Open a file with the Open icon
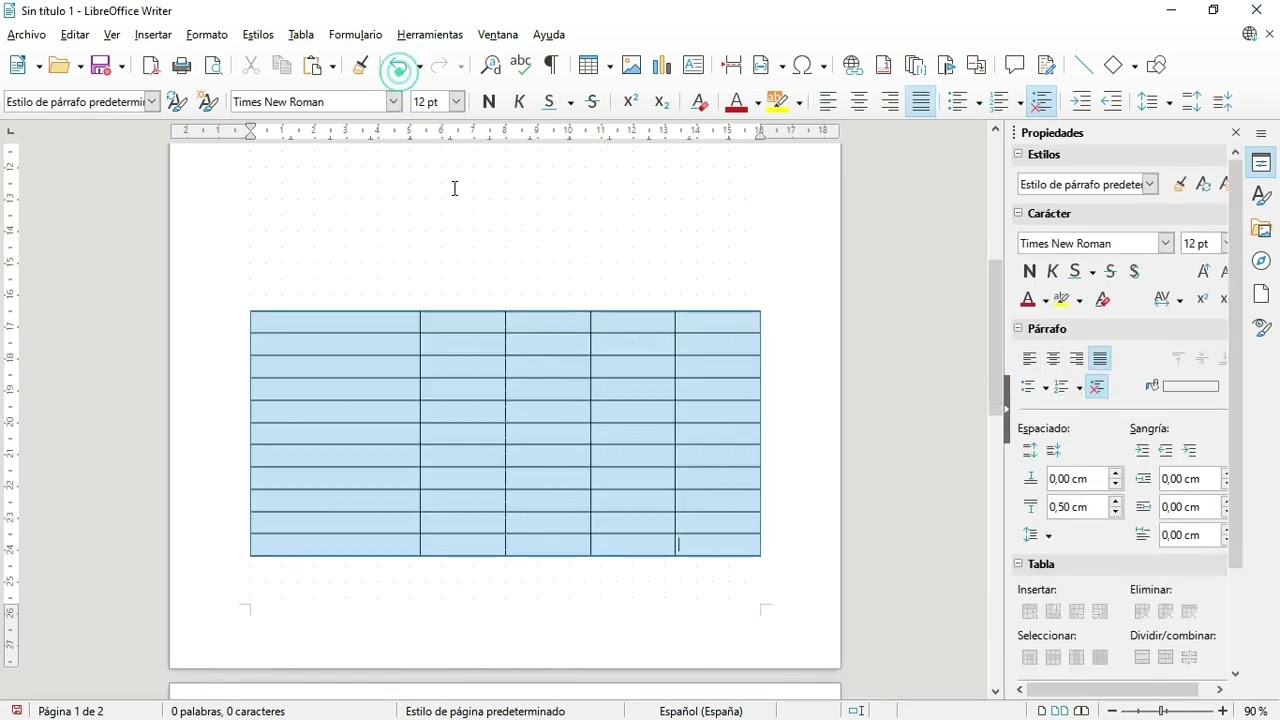 [x=60, y=66]
